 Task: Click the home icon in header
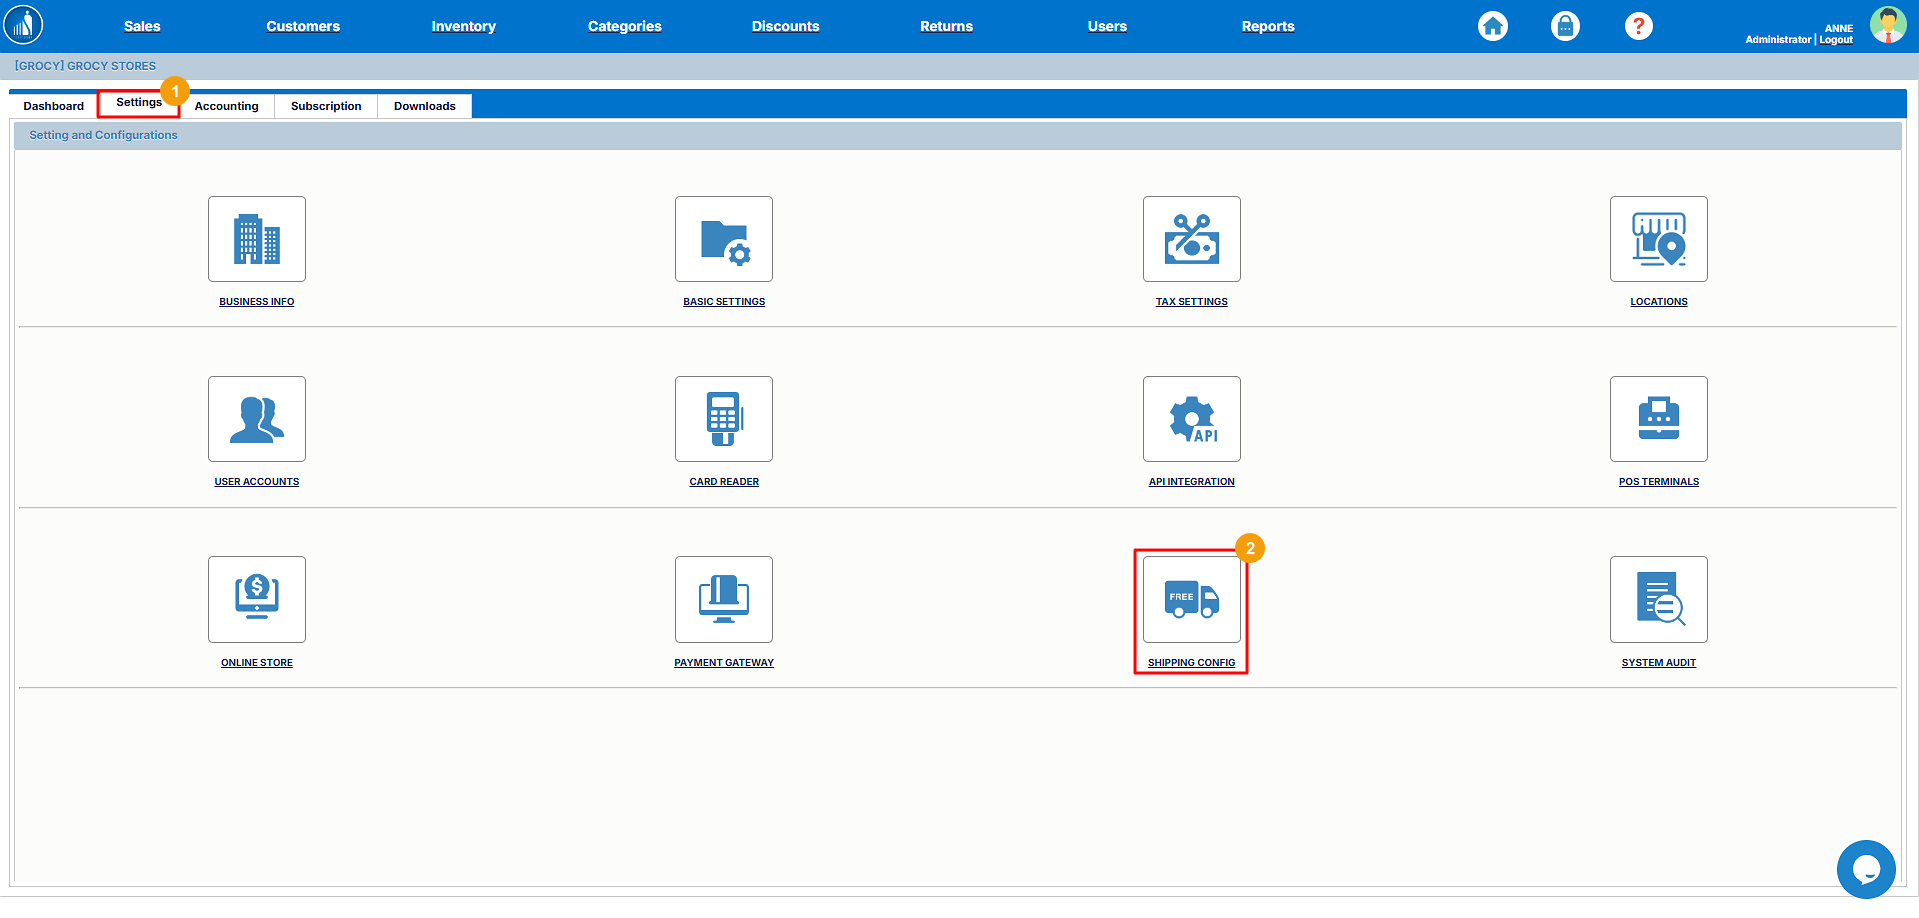coord(1493,26)
